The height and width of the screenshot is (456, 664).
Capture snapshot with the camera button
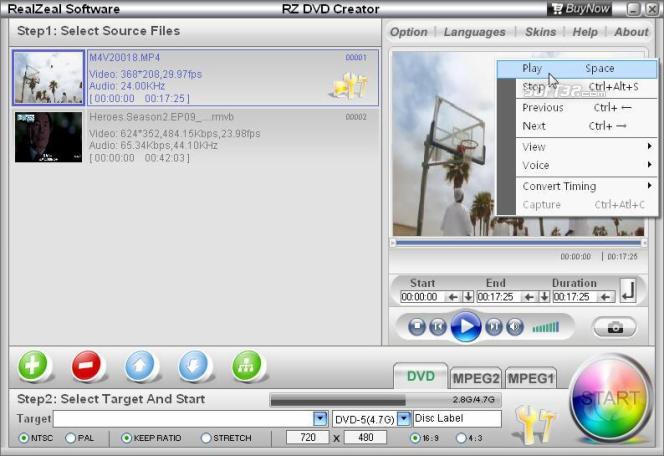click(x=615, y=327)
